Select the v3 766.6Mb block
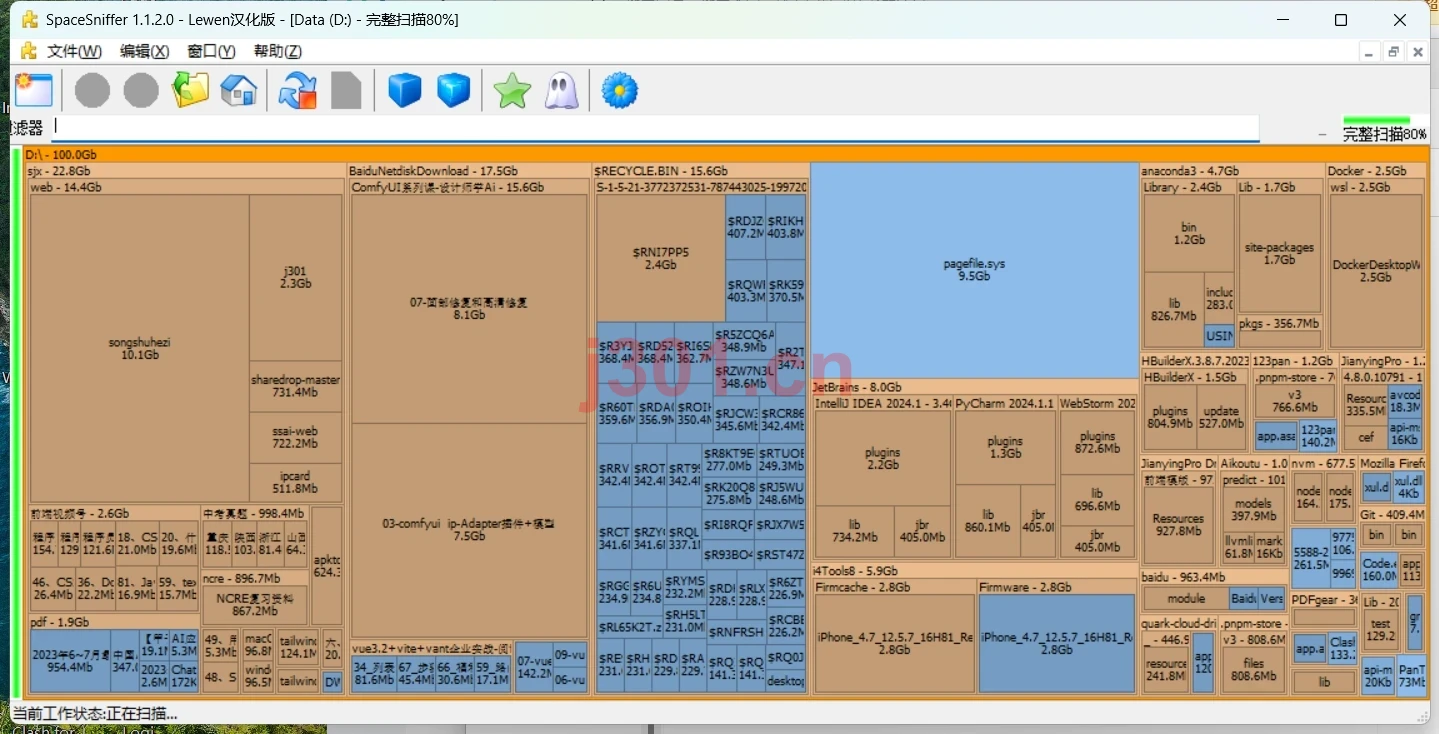The height and width of the screenshot is (734, 1439). (1295, 401)
